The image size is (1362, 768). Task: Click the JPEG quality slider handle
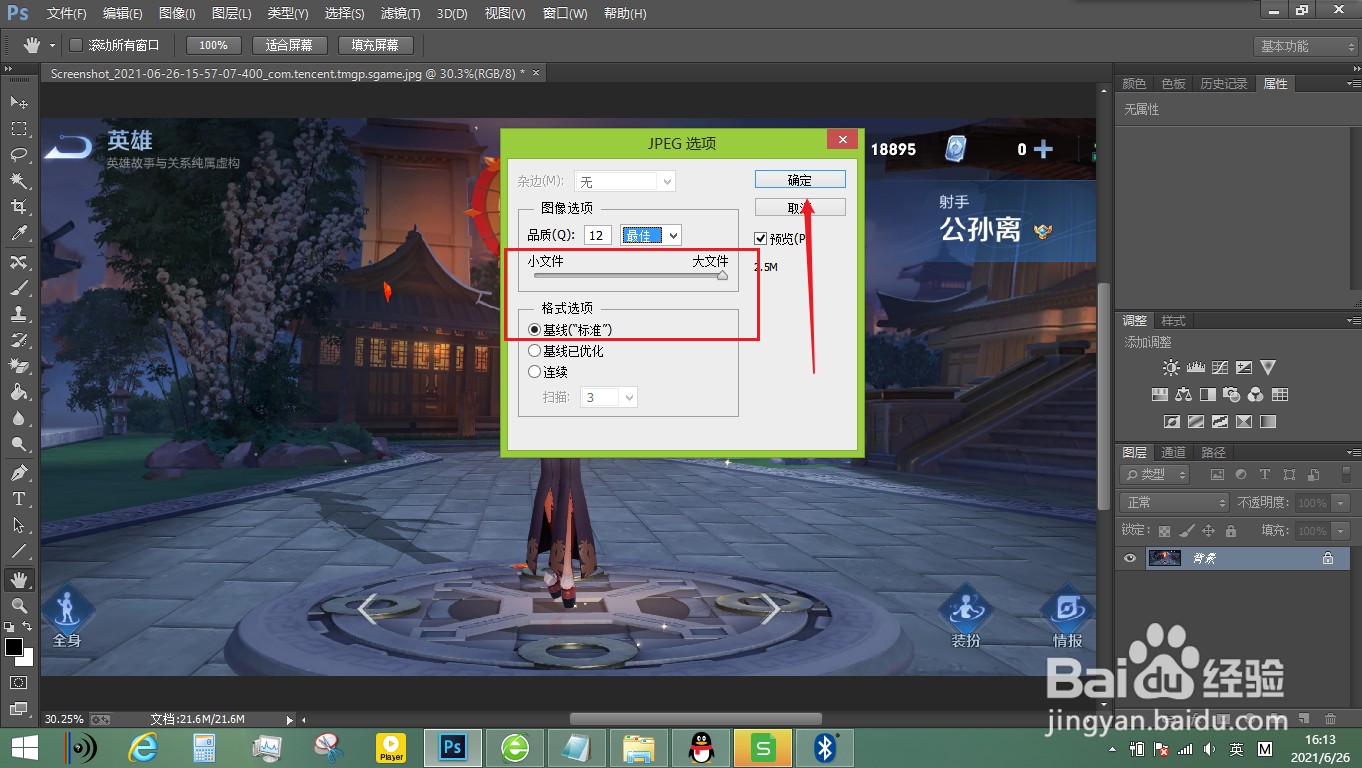(x=722, y=276)
